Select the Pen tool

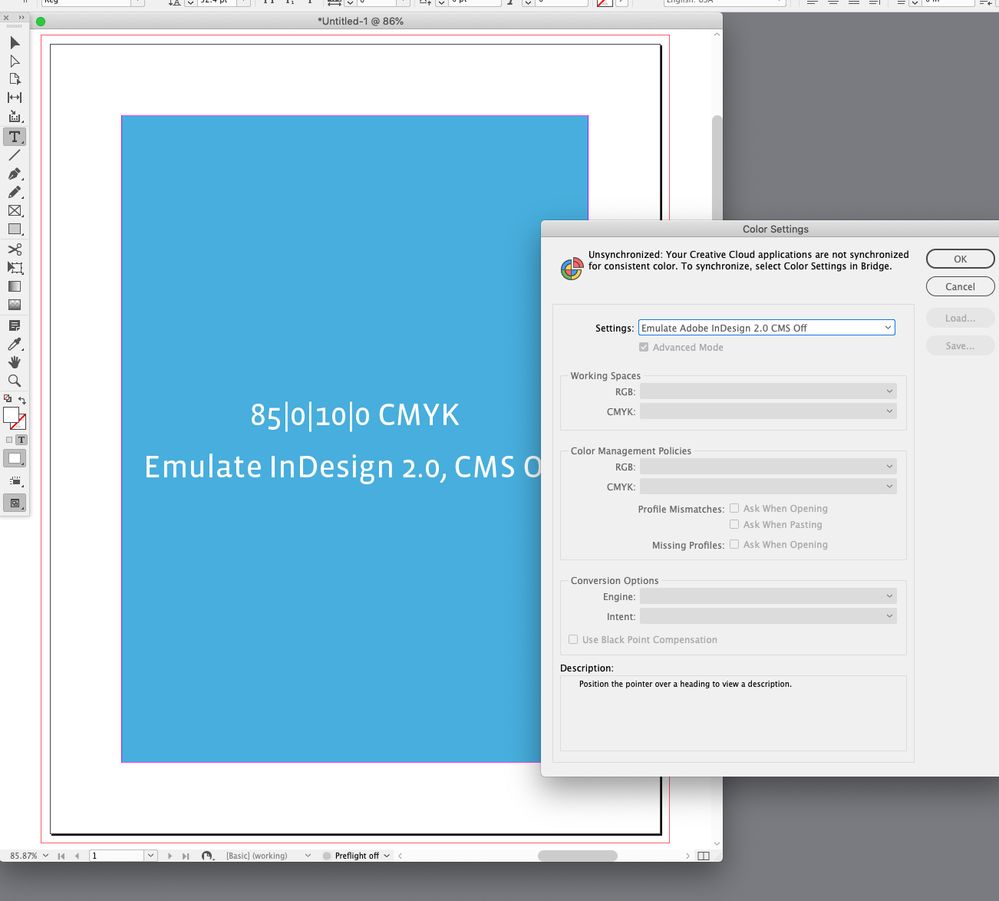click(x=15, y=173)
